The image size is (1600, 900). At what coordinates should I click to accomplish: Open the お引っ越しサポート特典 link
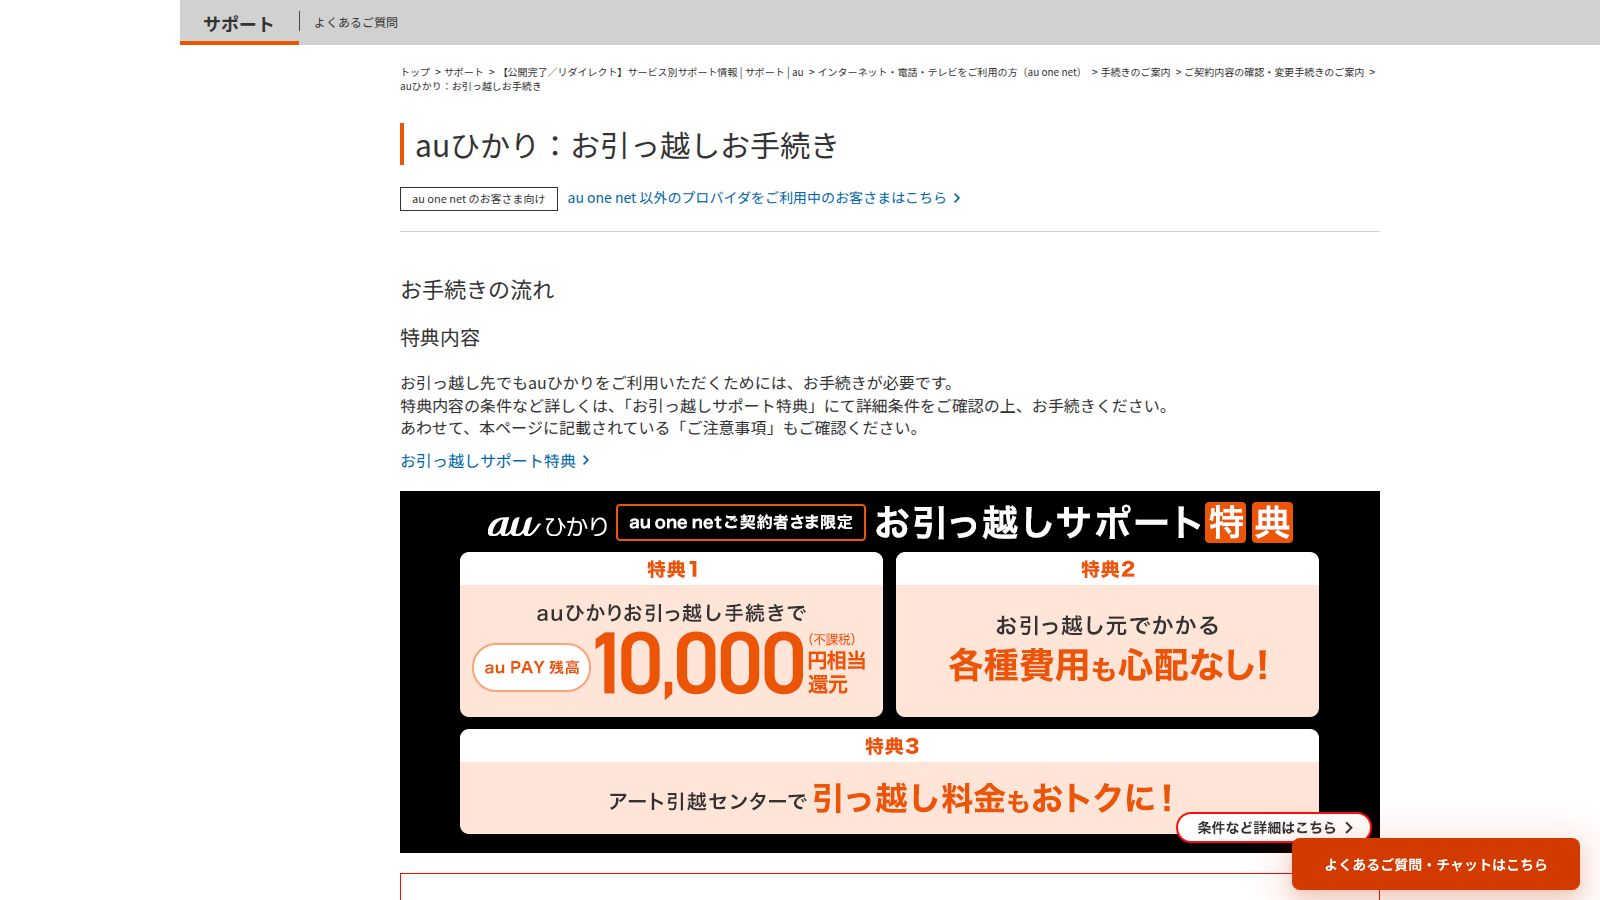(x=495, y=461)
